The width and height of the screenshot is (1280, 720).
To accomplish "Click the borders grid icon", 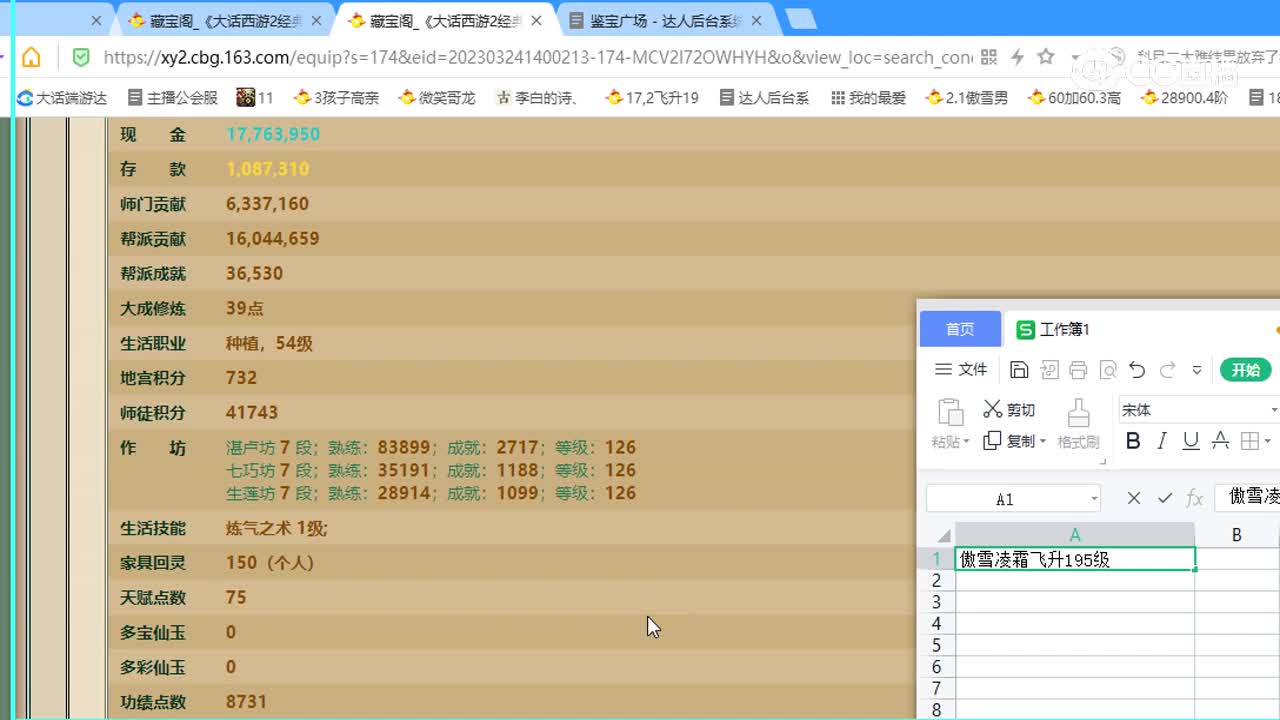I will pyautogui.click(x=1249, y=441).
